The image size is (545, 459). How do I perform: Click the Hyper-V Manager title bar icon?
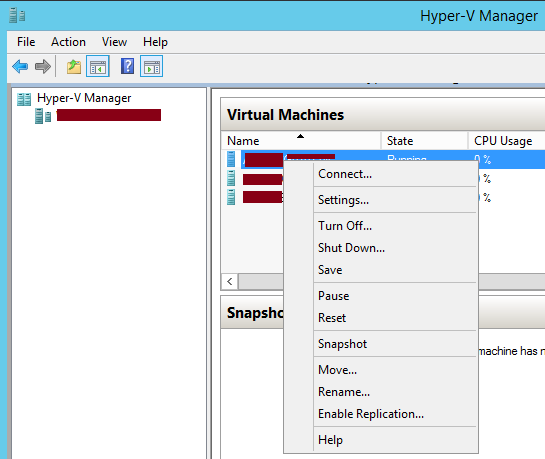coord(17,16)
